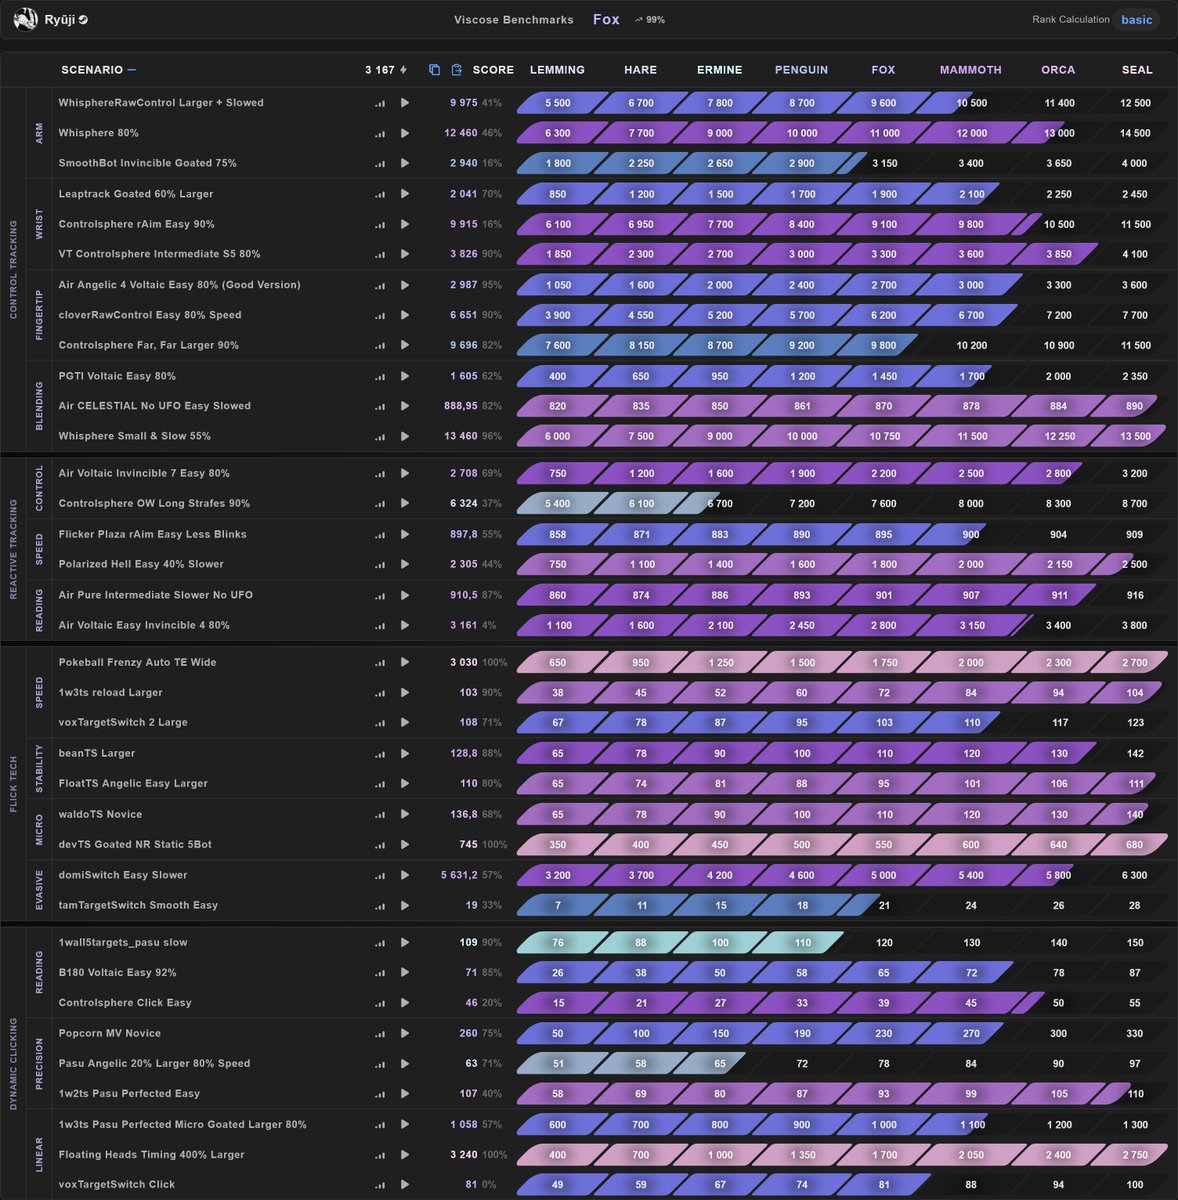Show chart icon for 1w3ts reload Larger
Image resolution: width=1178 pixels, height=1200 pixels.
point(380,692)
